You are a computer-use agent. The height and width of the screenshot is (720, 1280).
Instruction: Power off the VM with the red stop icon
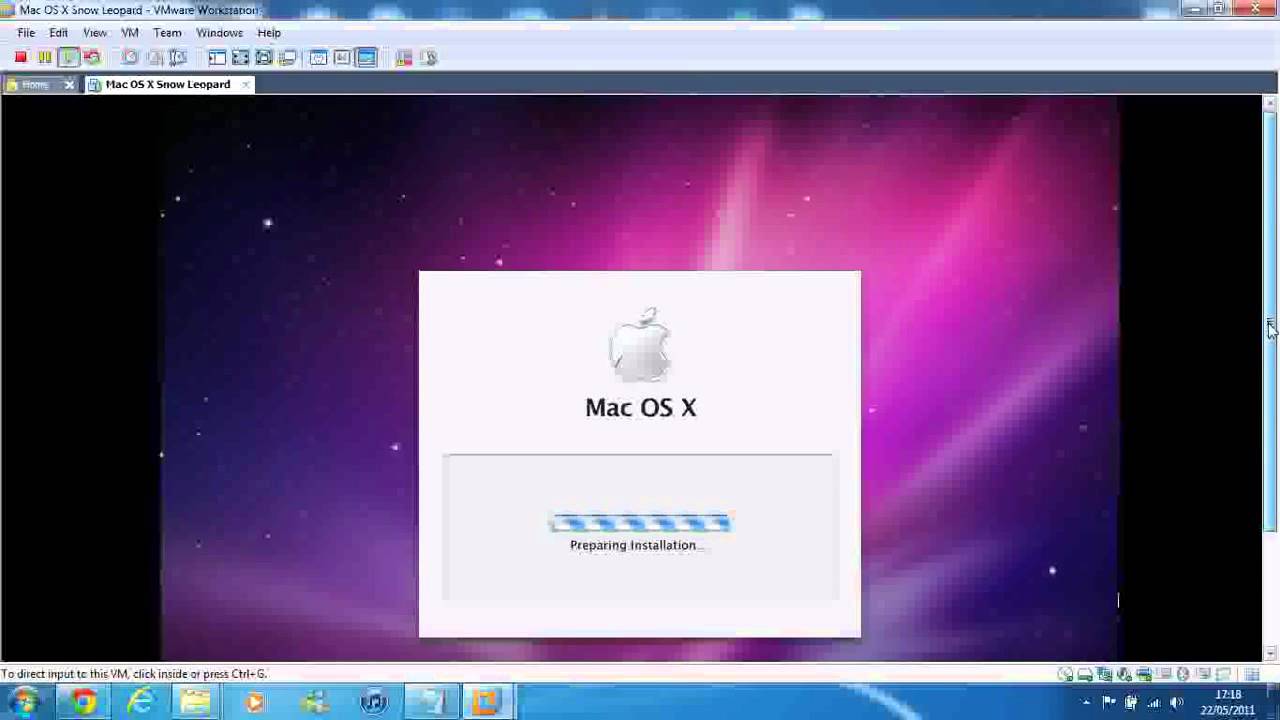(21, 58)
